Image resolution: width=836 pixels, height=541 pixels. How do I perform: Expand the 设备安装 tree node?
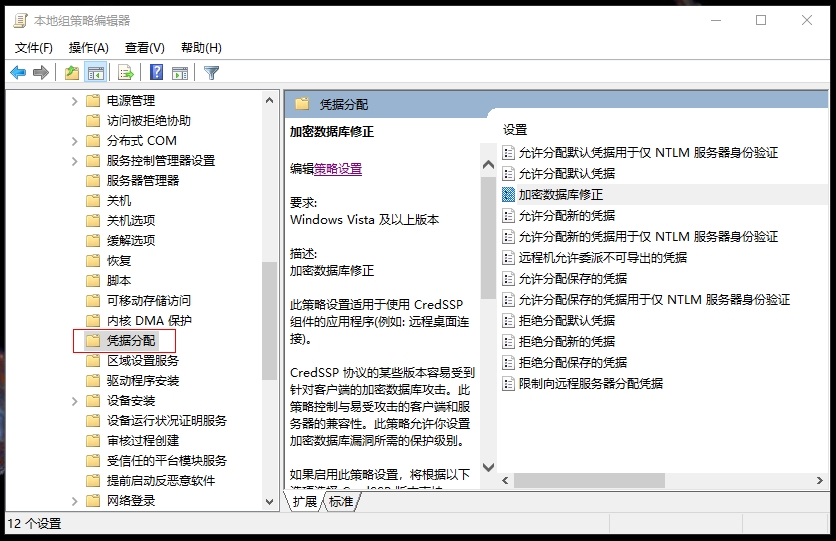pyautogui.click(x=75, y=401)
